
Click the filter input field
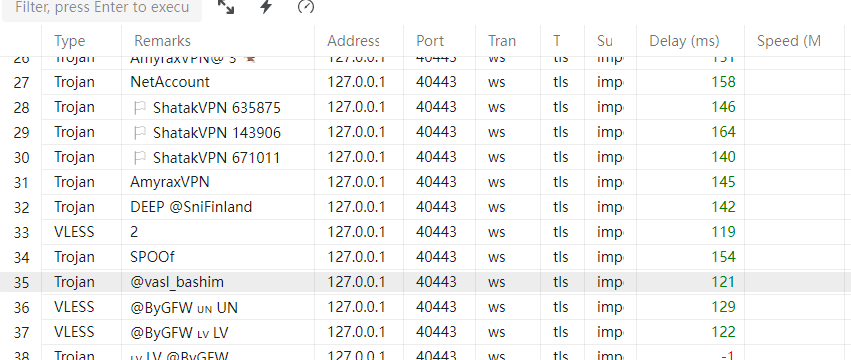coord(102,8)
